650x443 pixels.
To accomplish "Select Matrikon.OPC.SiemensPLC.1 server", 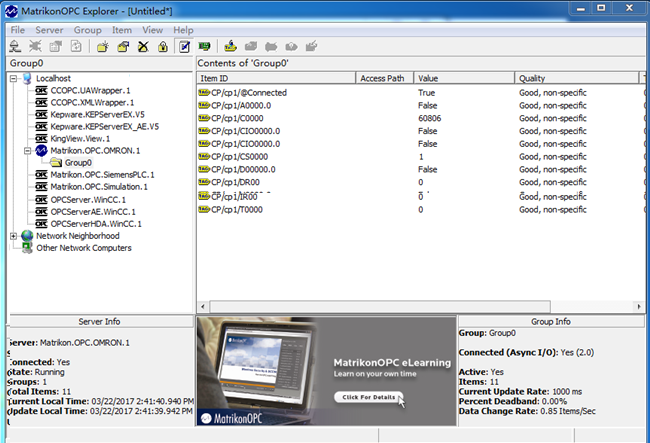I will pyautogui.click(x=102, y=174).
